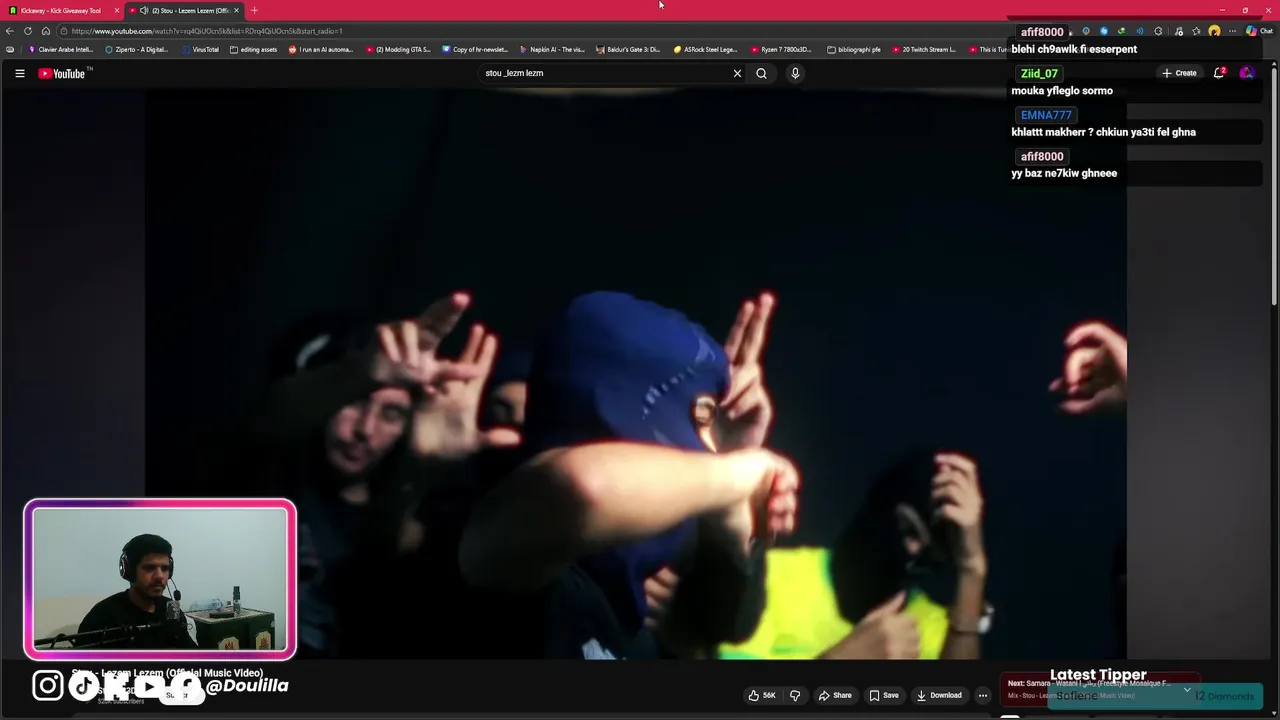The width and height of the screenshot is (1280, 720).
Task: Open the YouTube guide hamburger menu
Action: click(19, 73)
